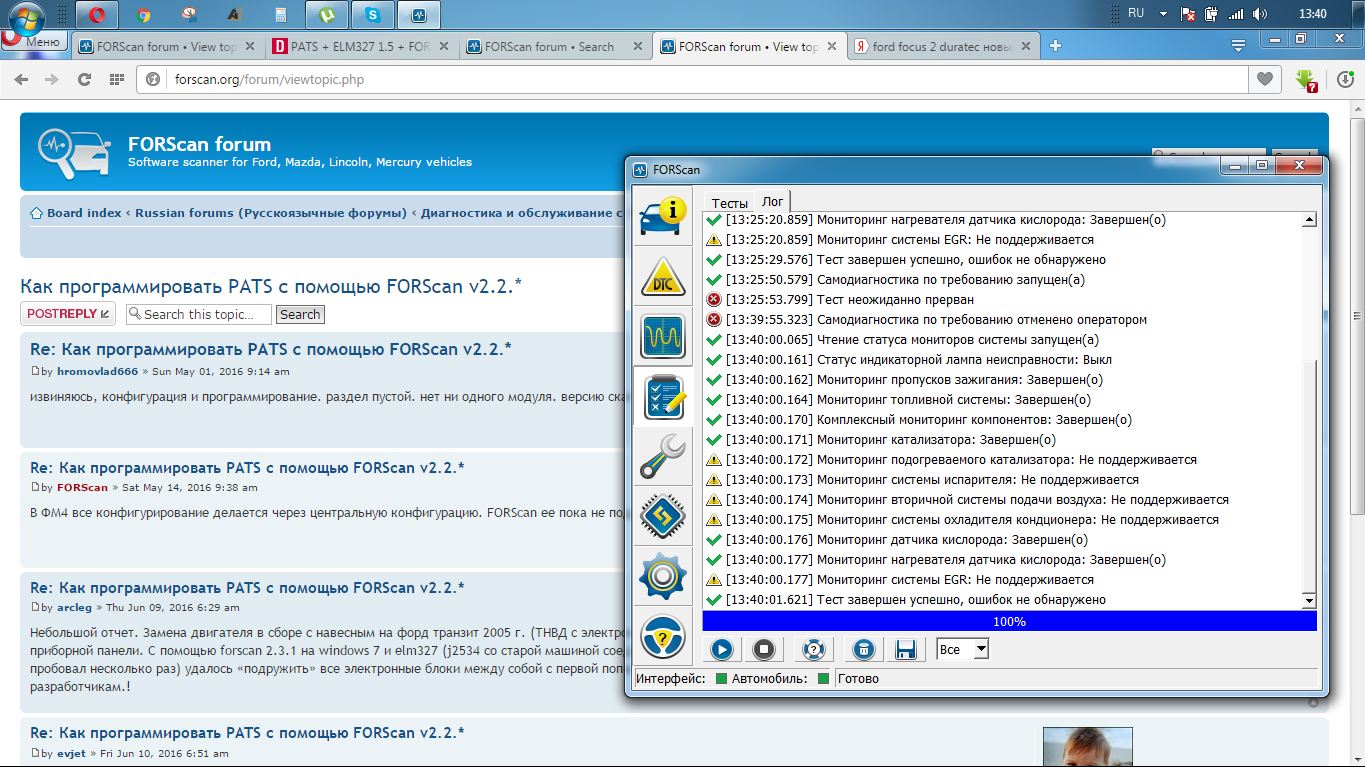Click the log panel vertical scrollbar
The height and width of the screenshot is (767, 1365).
click(1310, 400)
